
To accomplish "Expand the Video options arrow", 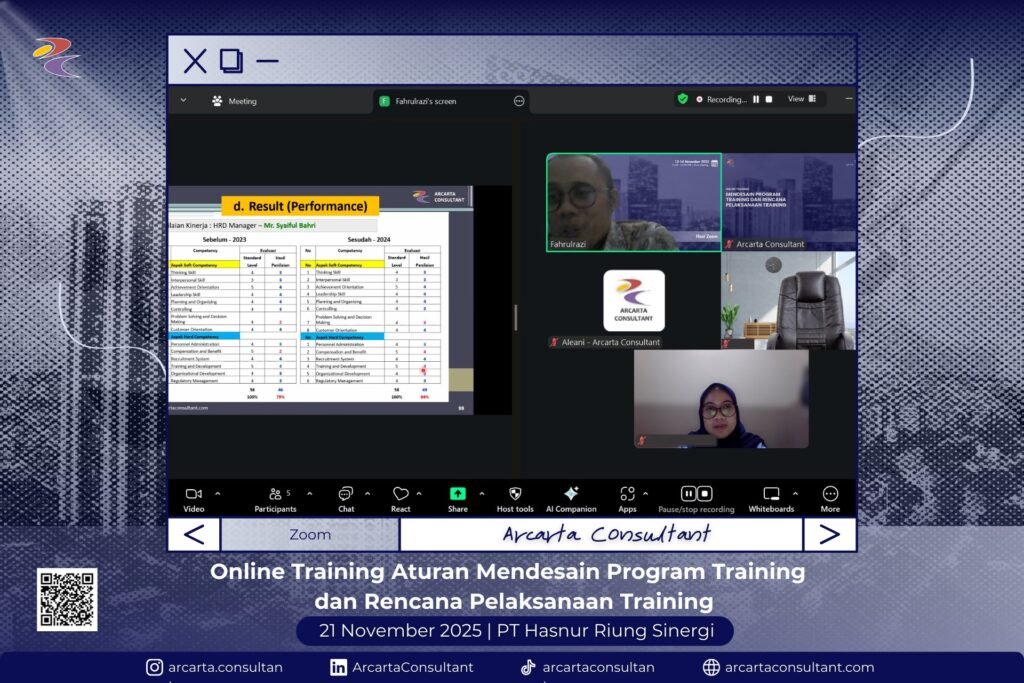I will click(218, 494).
